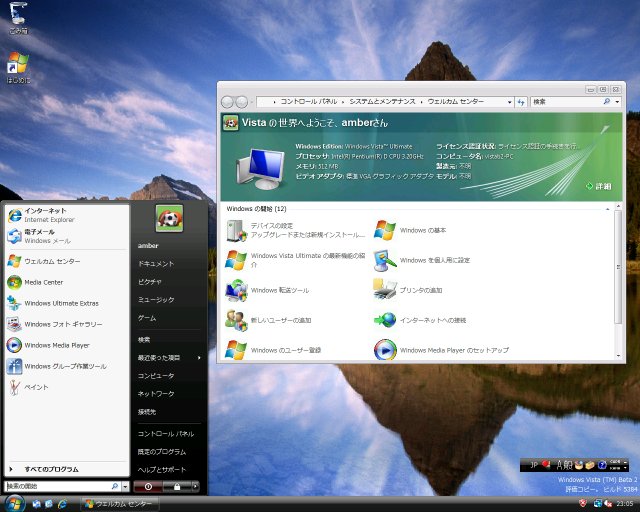Click the Welcome Center vertical scrollbar

618,266
